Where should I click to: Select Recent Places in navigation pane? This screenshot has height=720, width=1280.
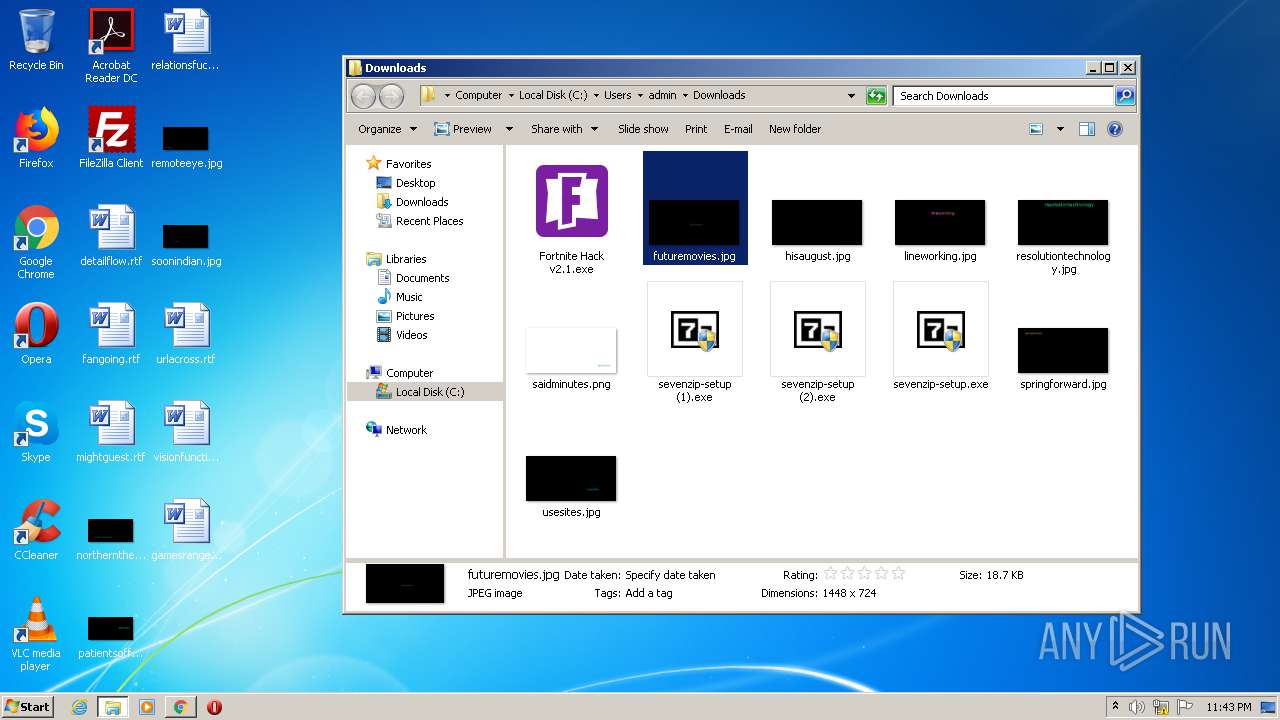[429, 221]
